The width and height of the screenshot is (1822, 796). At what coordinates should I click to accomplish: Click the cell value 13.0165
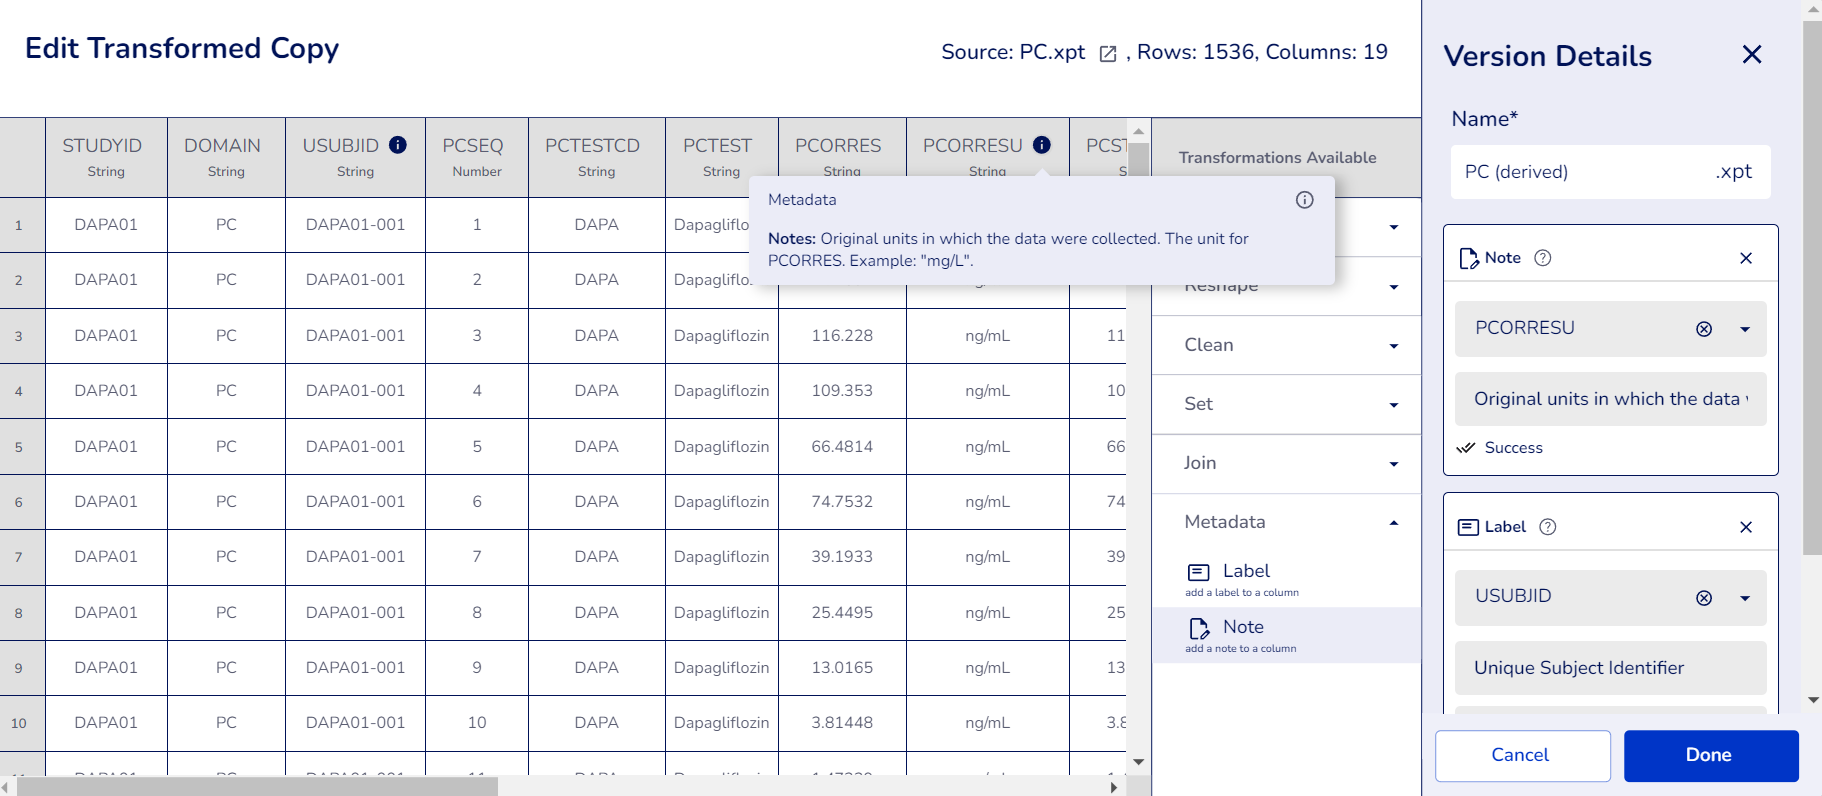point(842,668)
